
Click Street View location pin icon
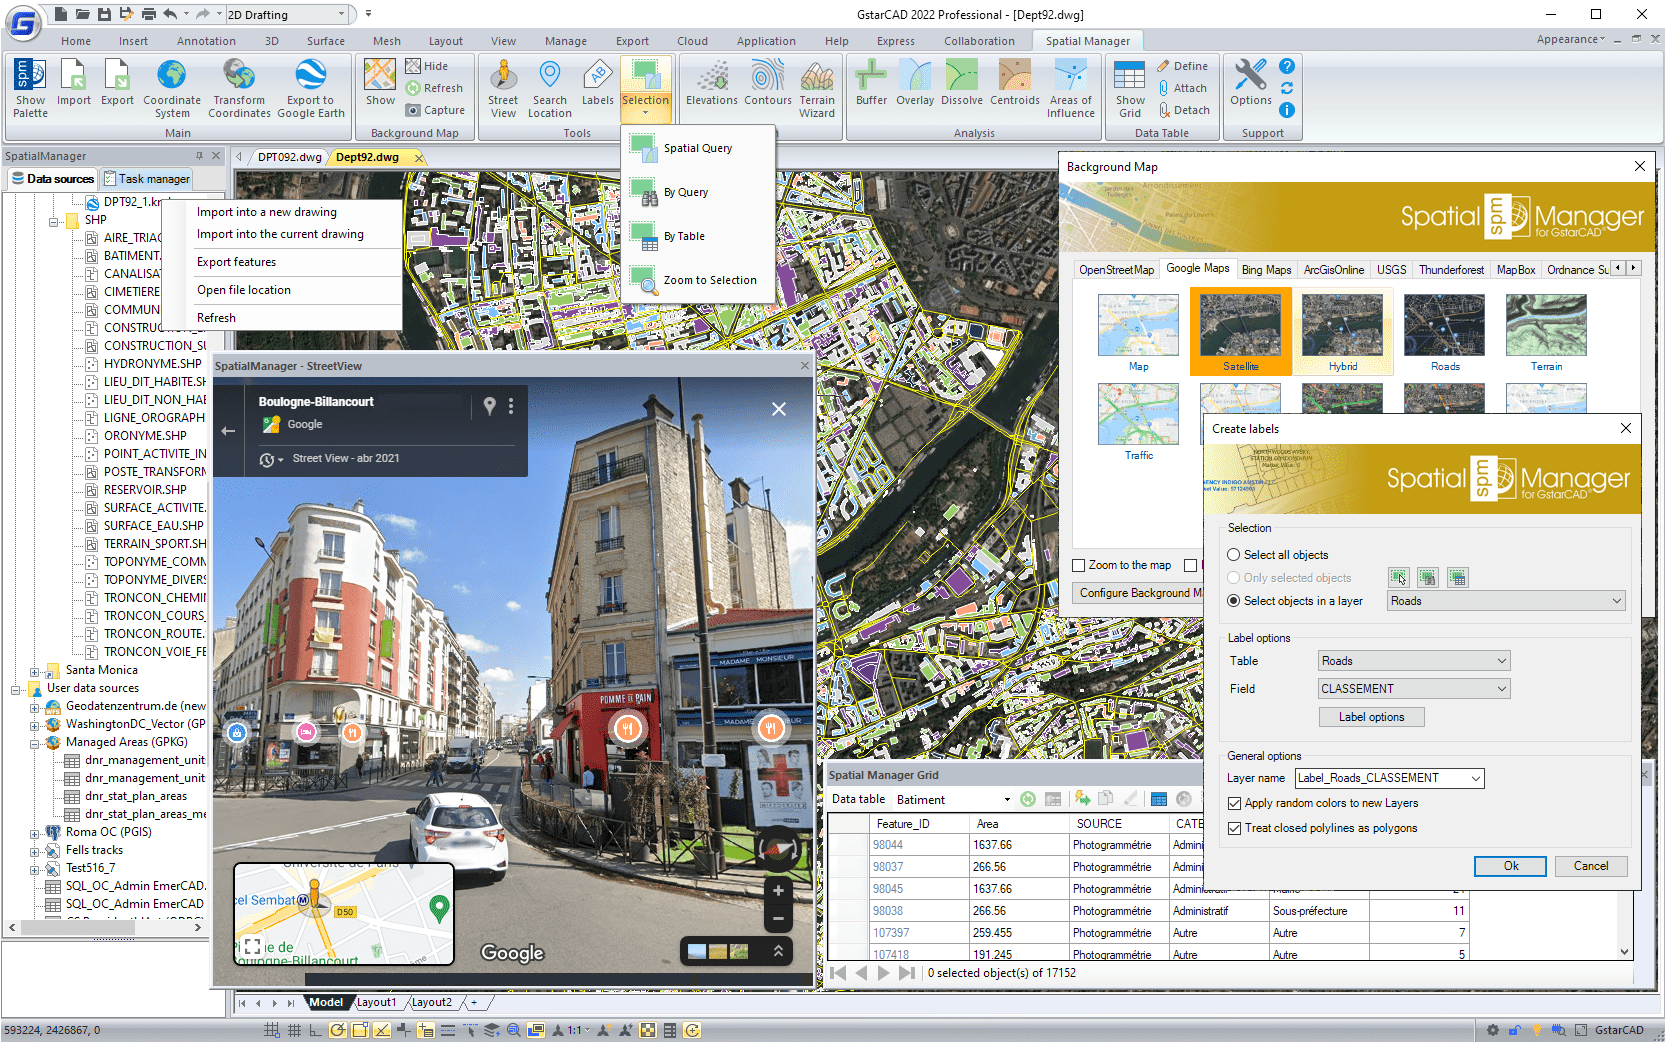pos(489,405)
